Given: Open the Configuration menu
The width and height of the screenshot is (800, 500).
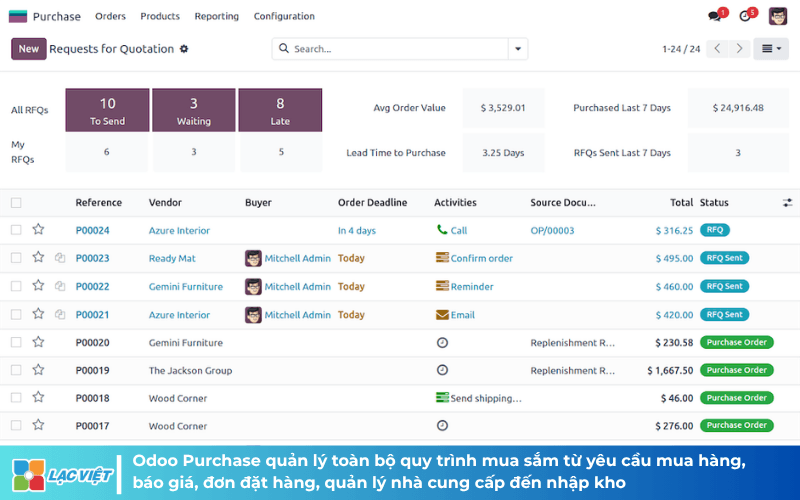Looking at the screenshot, I should (284, 16).
